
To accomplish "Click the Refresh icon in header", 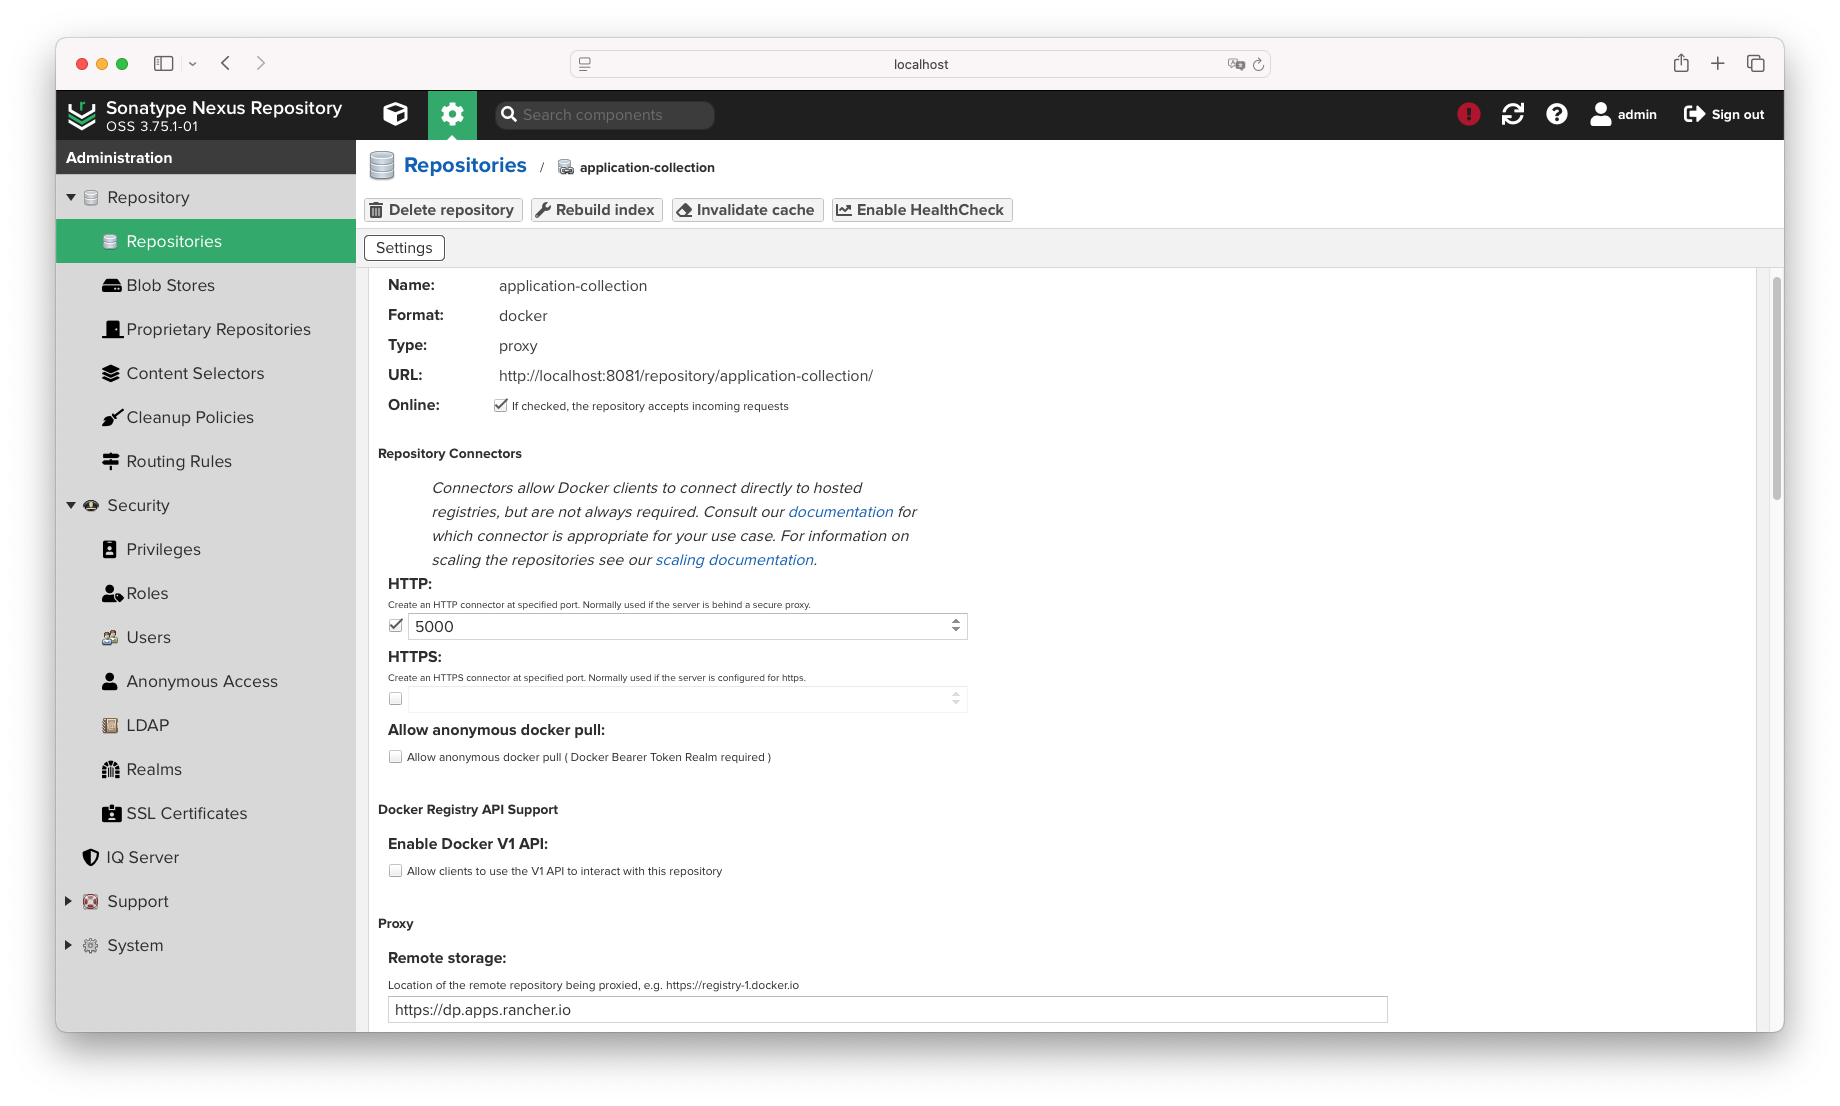I will coord(1512,114).
